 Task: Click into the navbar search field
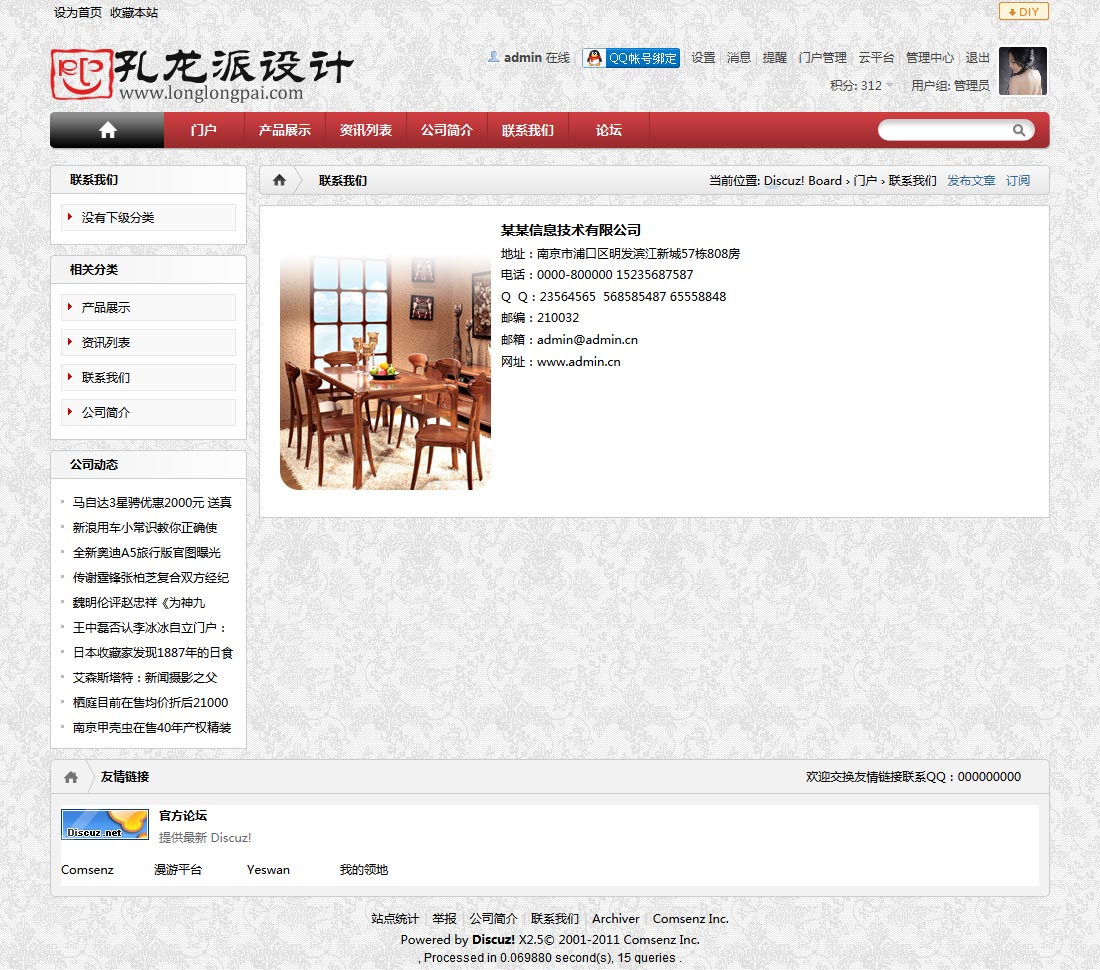click(x=944, y=130)
